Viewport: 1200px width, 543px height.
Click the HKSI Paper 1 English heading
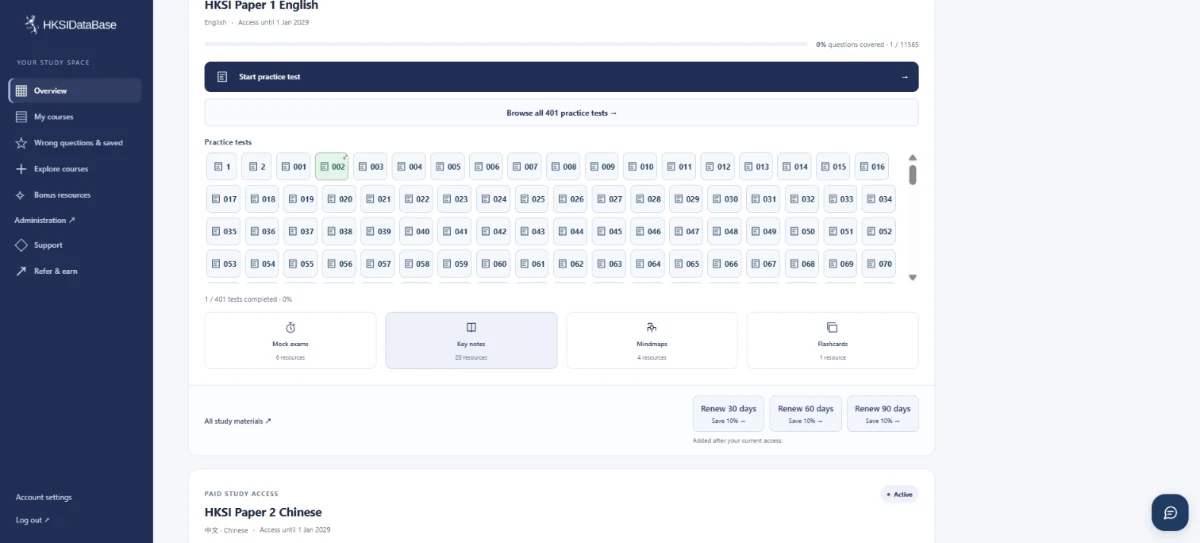tap(261, 6)
